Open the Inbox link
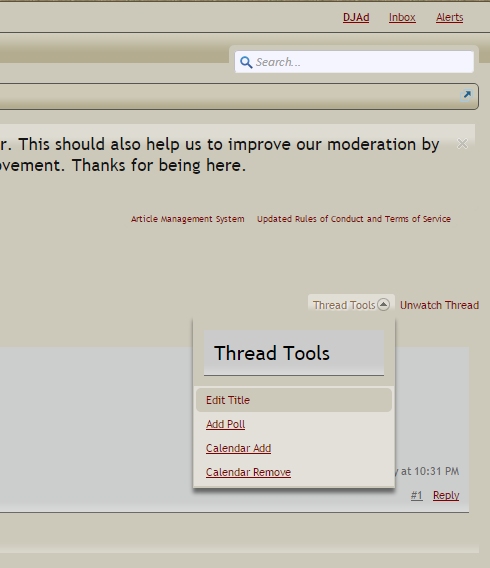490x568 pixels. (402, 17)
